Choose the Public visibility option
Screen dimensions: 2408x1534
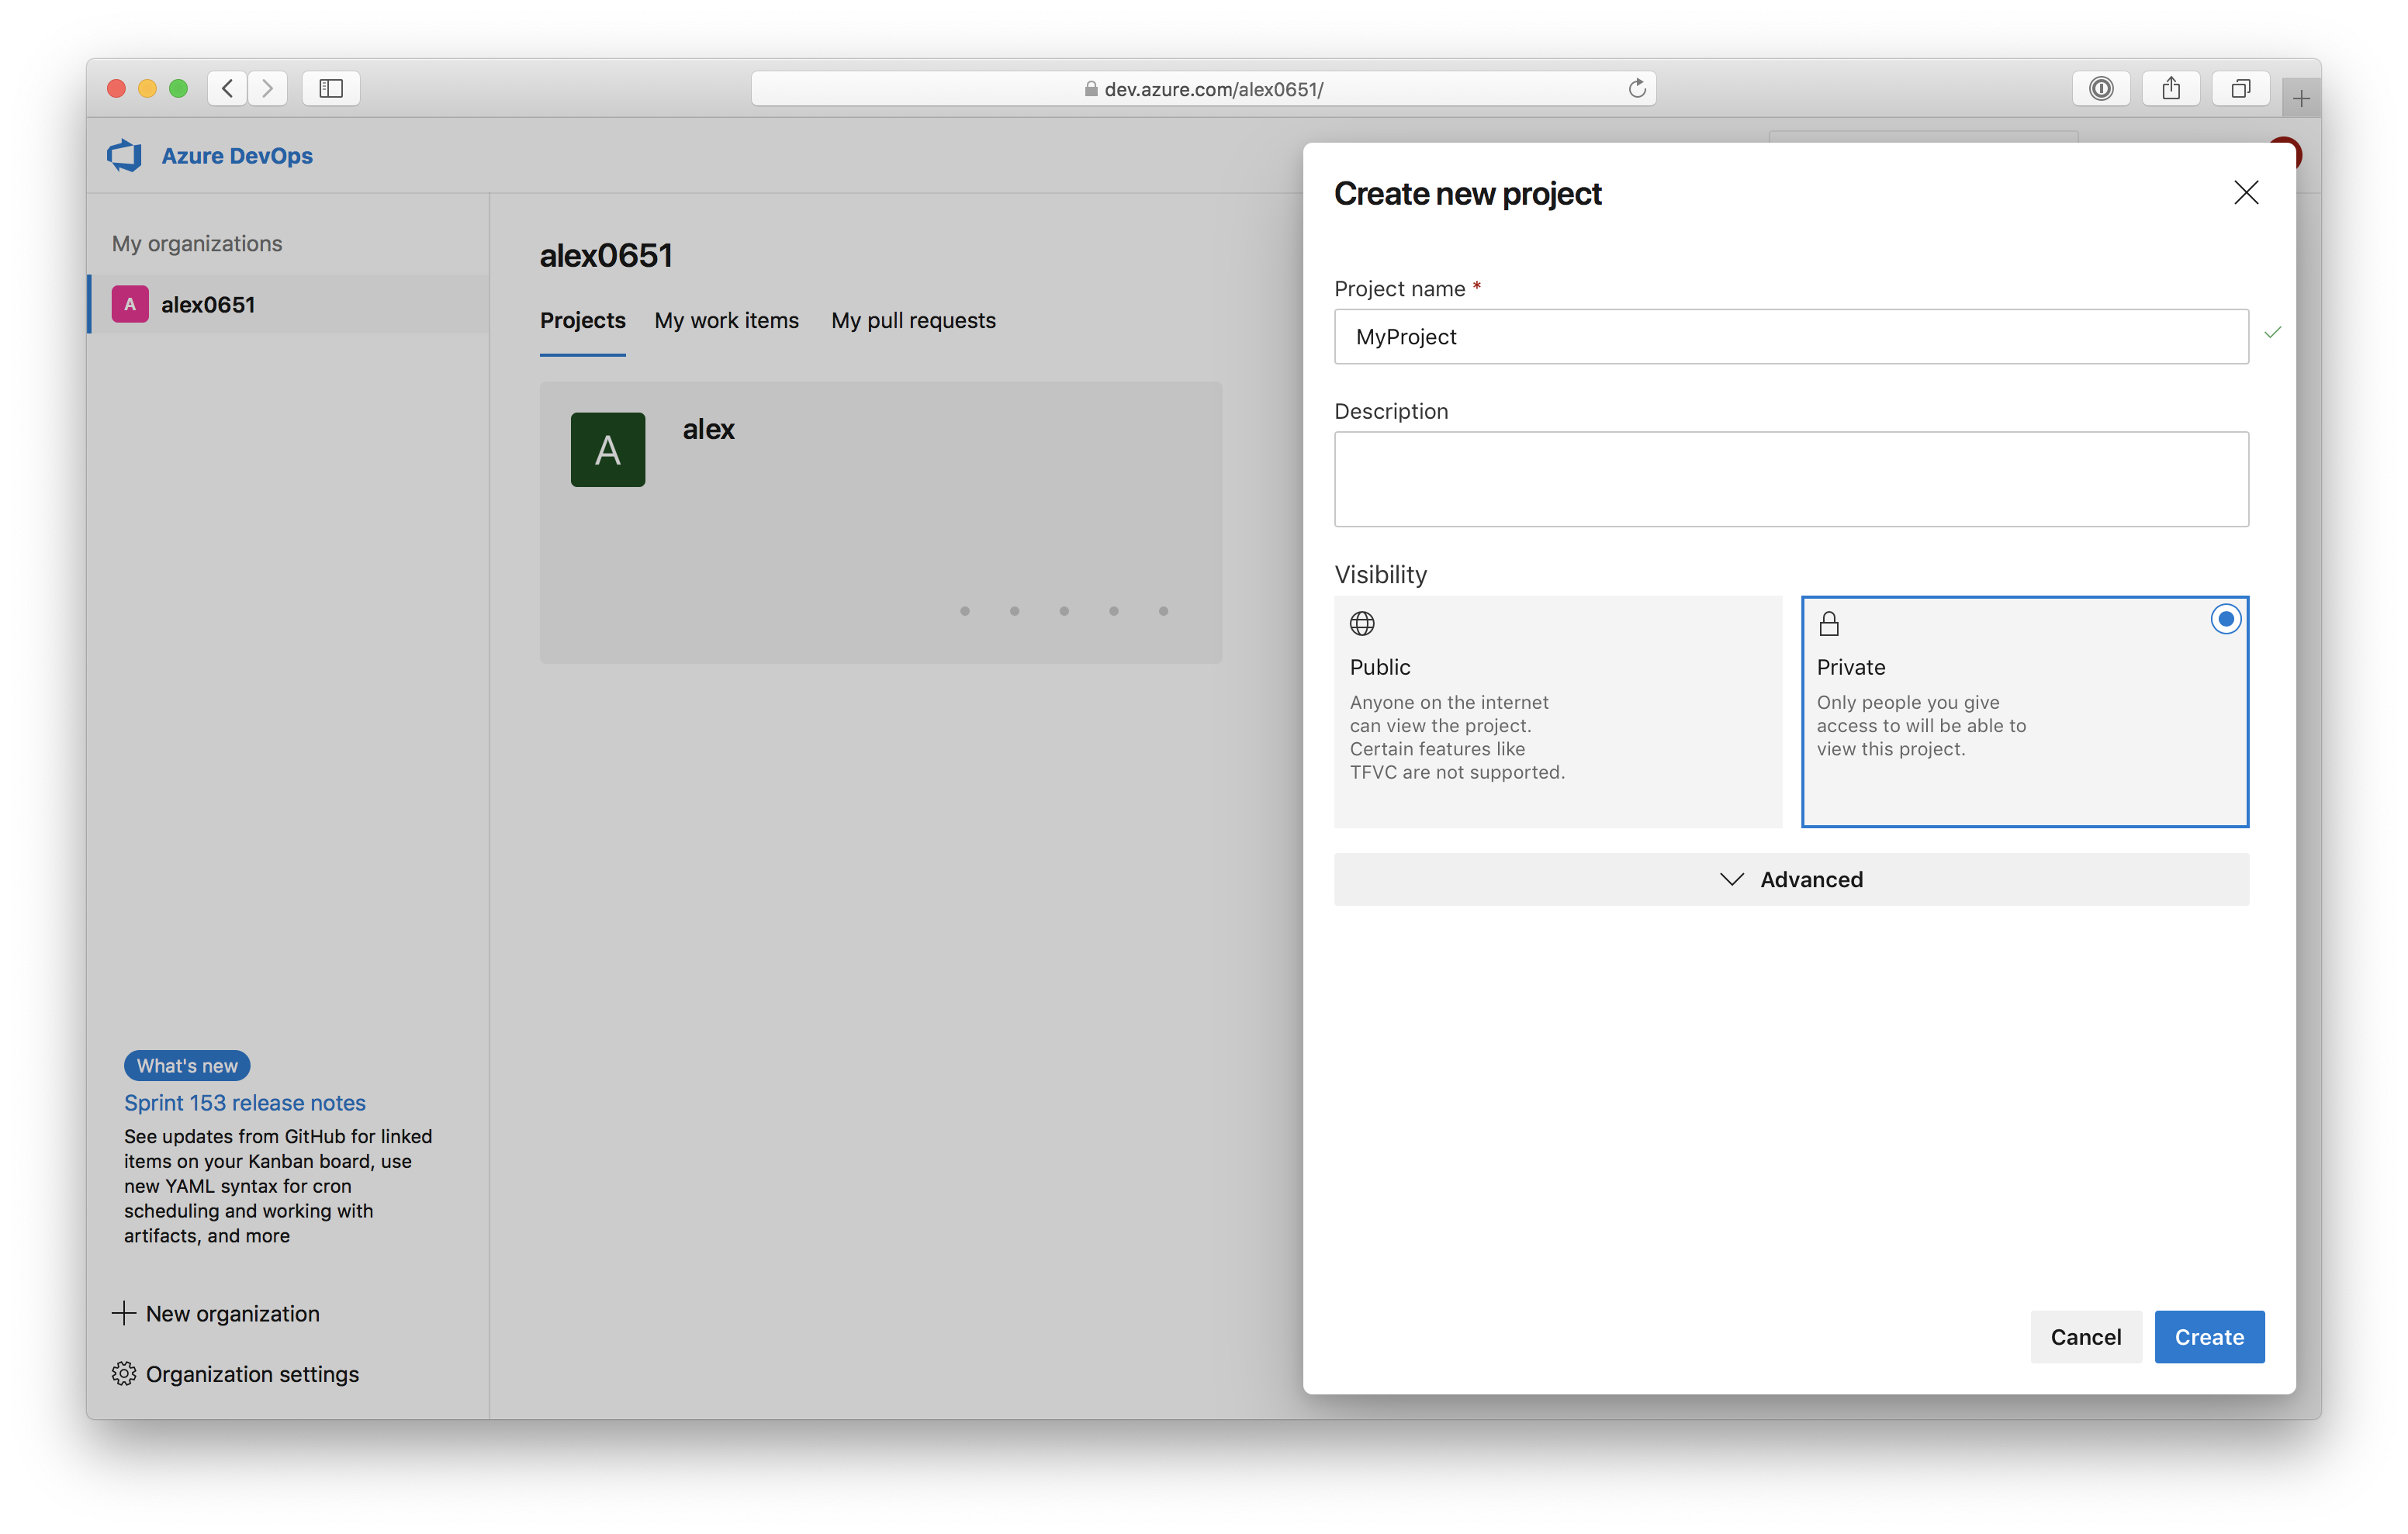coord(1557,711)
